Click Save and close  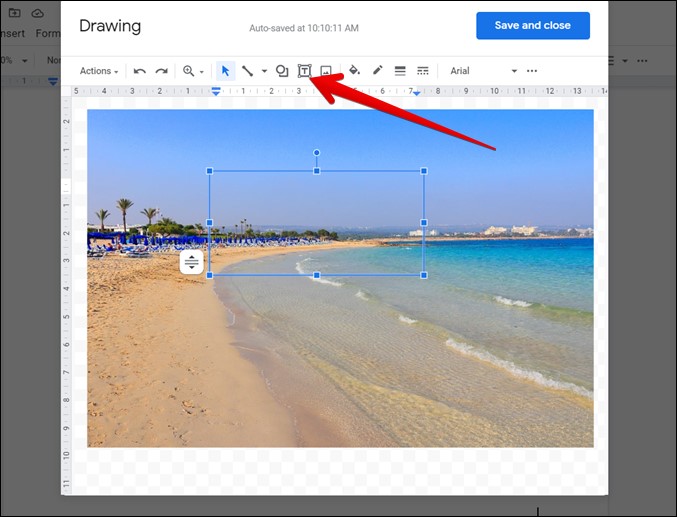[x=533, y=25]
